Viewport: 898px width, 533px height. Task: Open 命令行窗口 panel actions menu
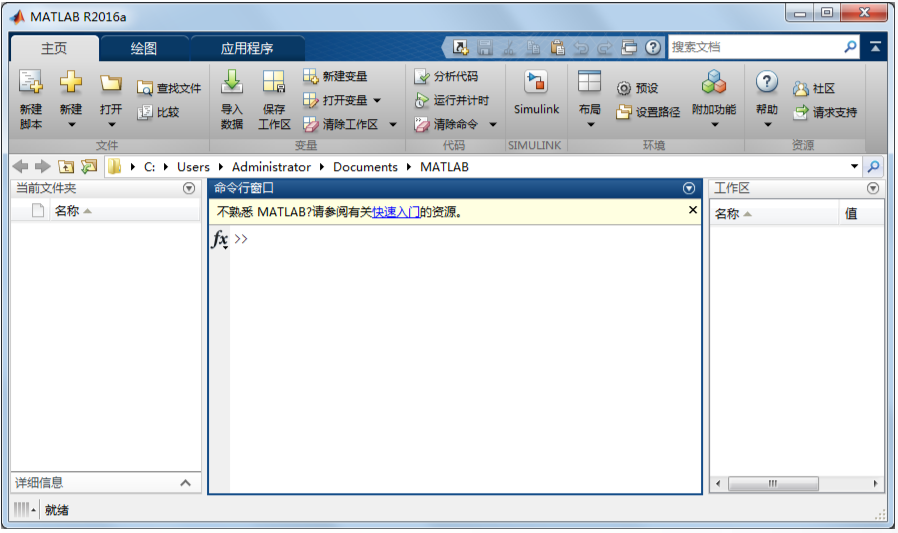[x=689, y=188]
